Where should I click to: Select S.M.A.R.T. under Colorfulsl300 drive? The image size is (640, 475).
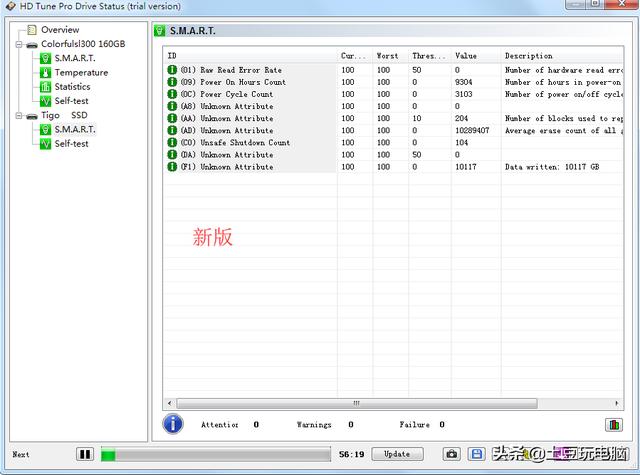pos(74,59)
